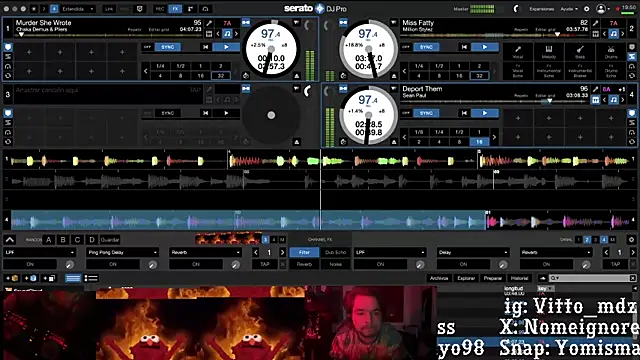The image size is (640, 360).
Task: Enable SYNC on deck 1
Action: 168,47
